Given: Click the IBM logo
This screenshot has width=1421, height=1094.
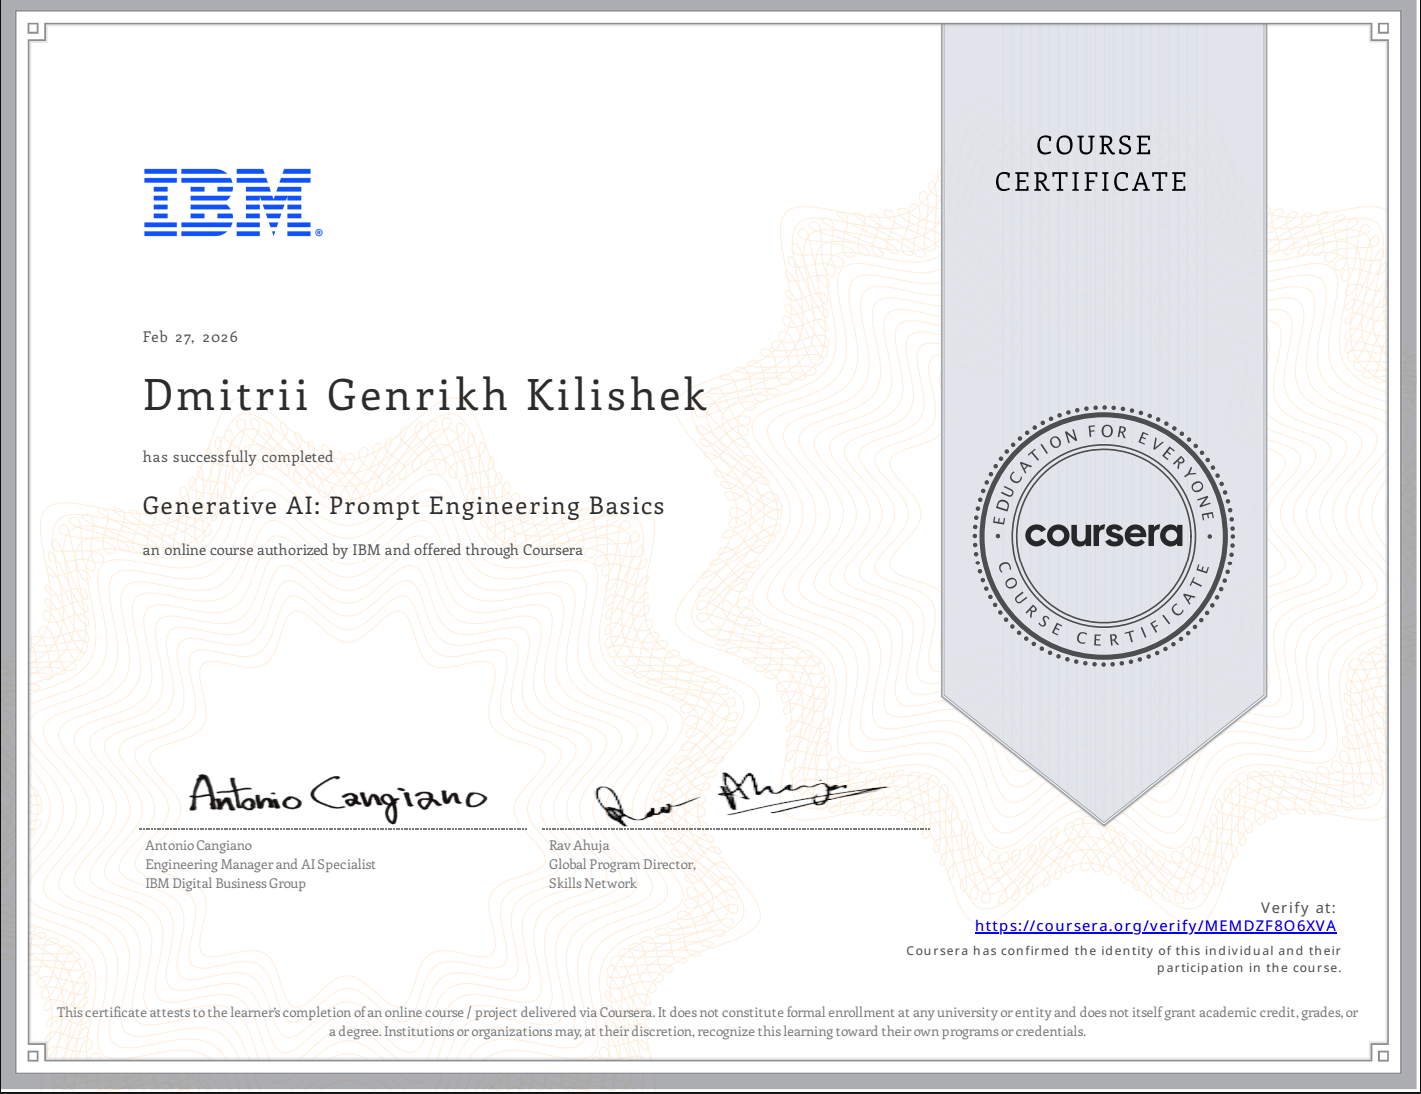Looking at the screenshot, I should coord(229,202).
